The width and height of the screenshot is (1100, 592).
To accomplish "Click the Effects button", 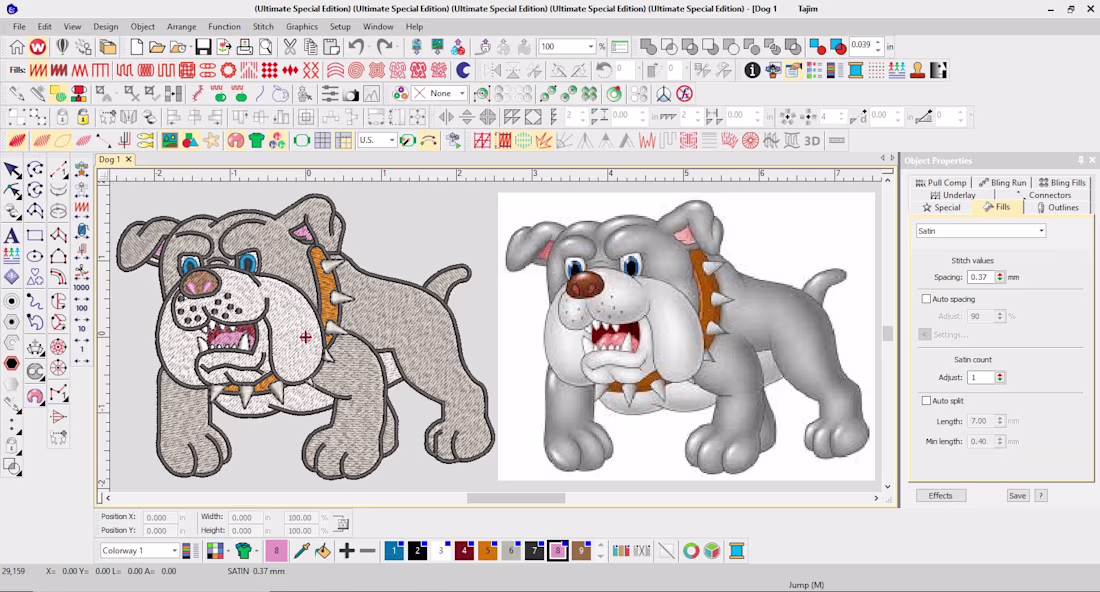I will coord(941,496).
